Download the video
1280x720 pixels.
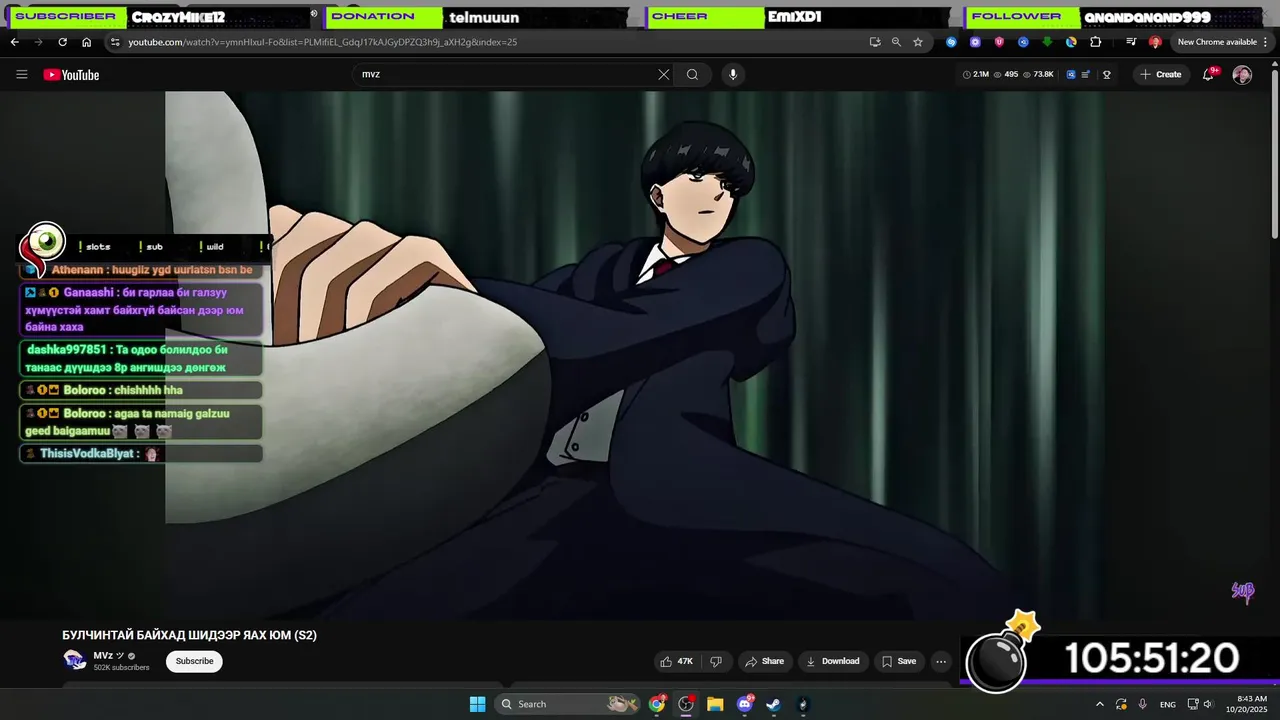coord(833,661)
